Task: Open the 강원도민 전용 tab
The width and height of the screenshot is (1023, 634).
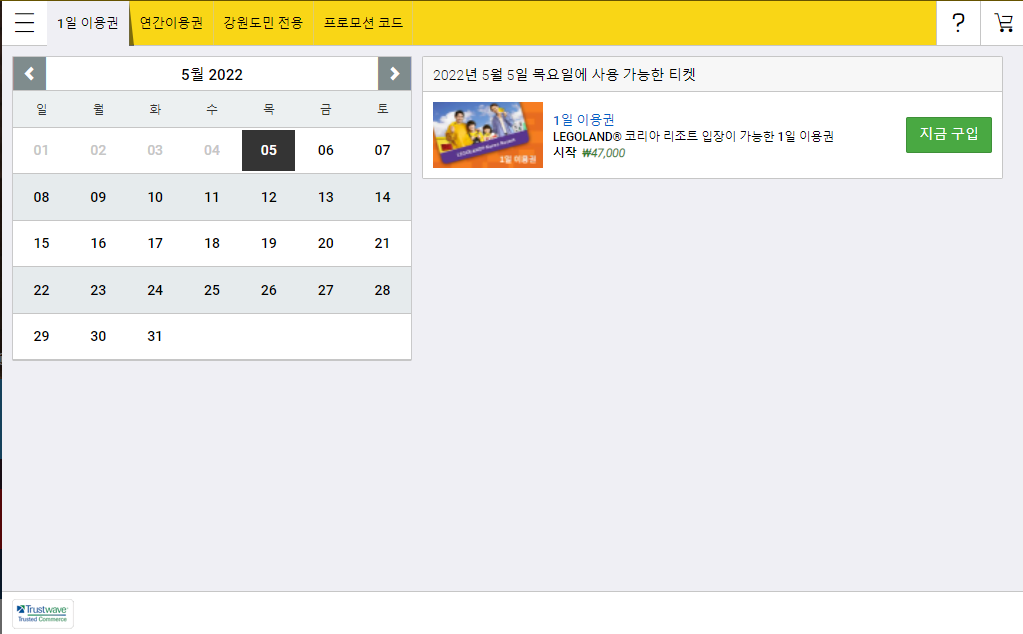Action: tap(263, 23)
